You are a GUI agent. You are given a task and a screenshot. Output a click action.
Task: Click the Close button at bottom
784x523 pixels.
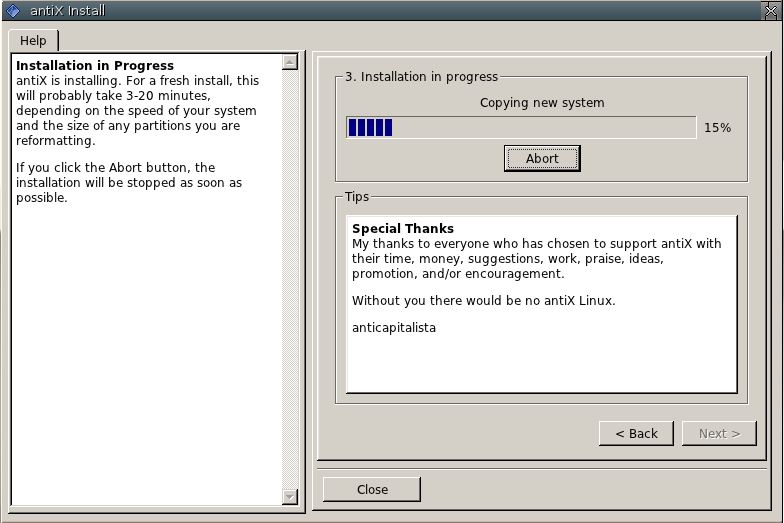[372, 489]
